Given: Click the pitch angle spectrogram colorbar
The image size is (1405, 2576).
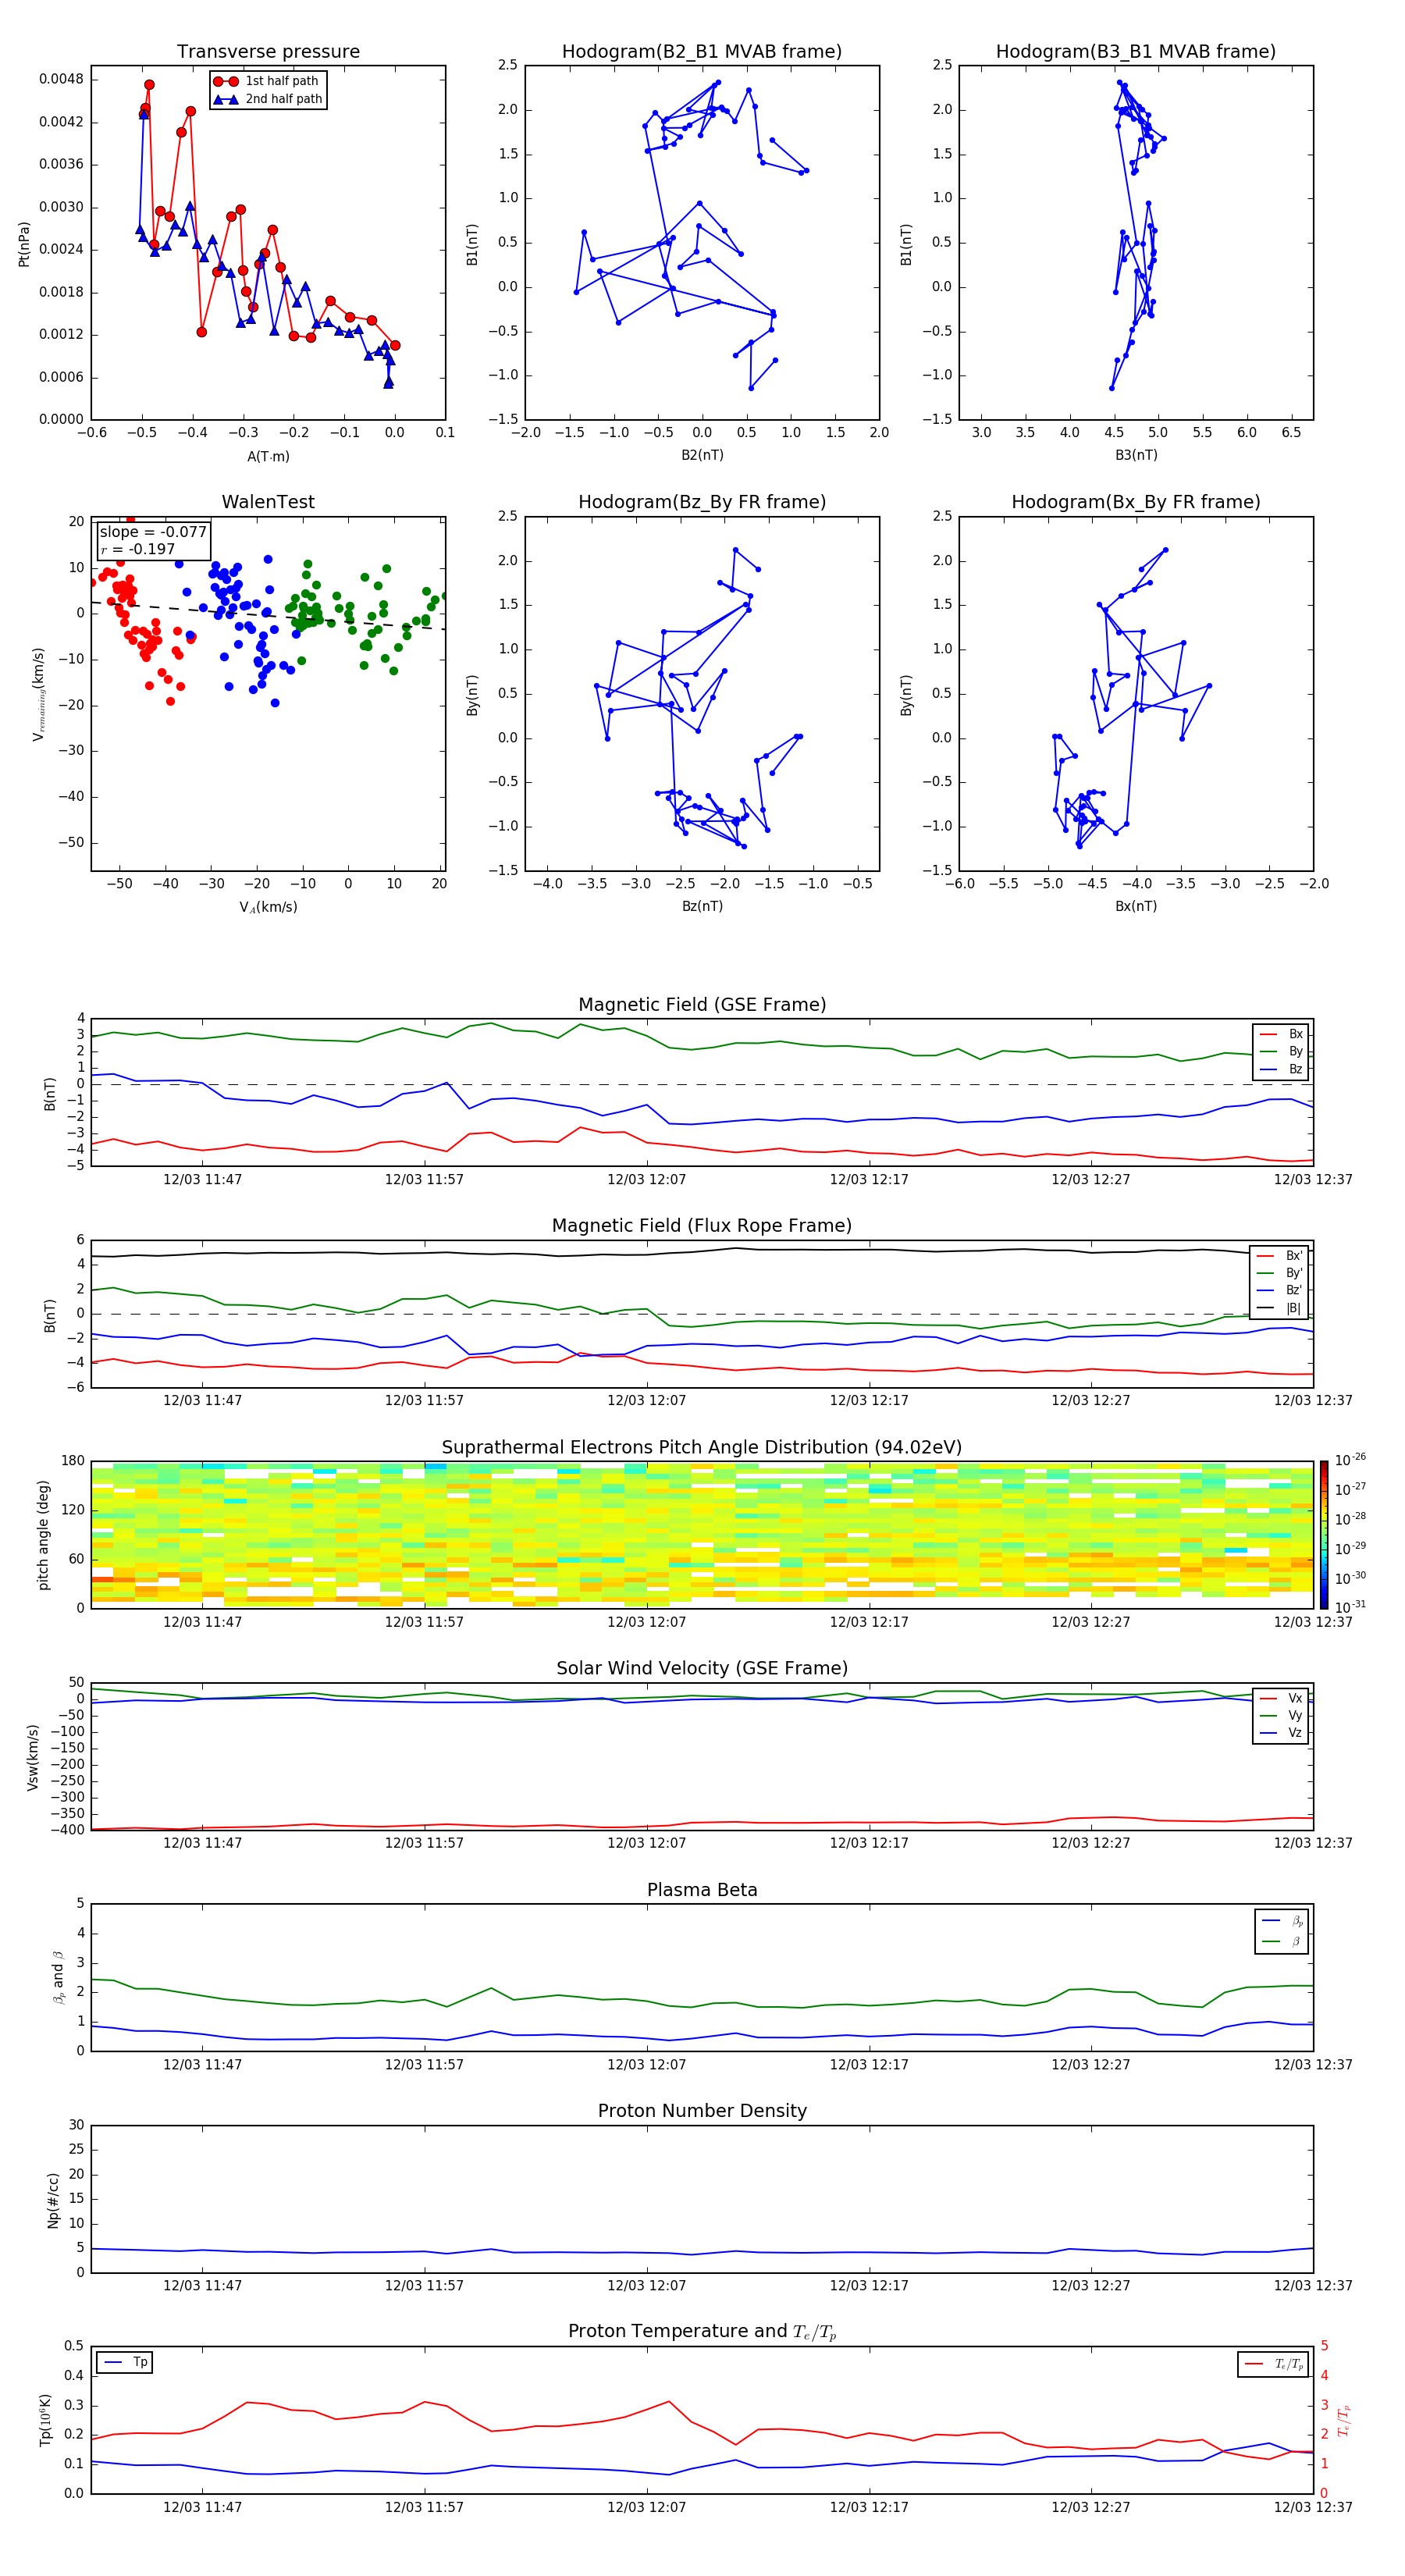Looking at the screenshot, I should [1324, 1535].
